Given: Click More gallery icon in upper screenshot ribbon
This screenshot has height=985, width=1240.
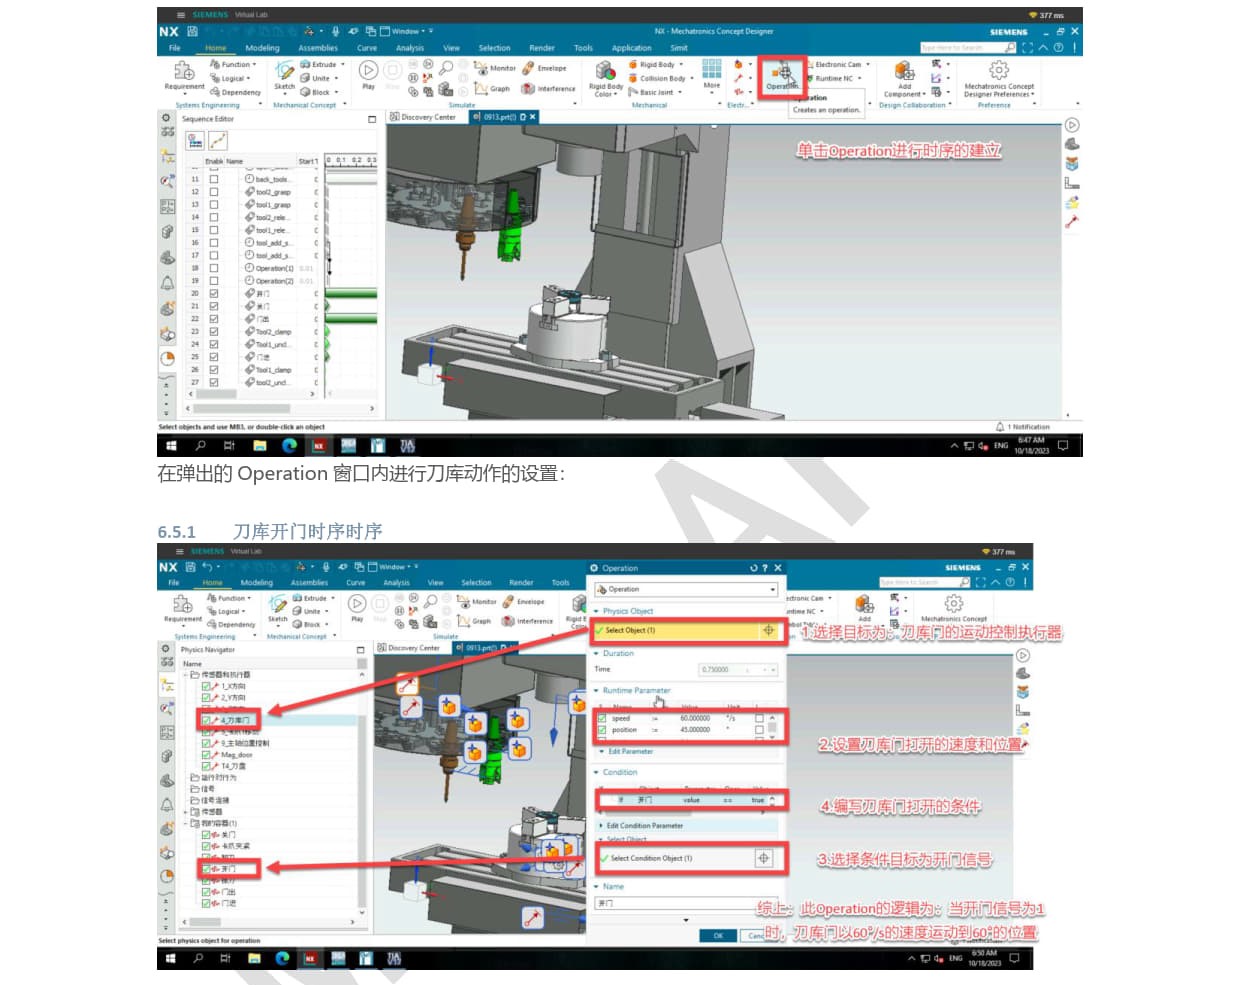Looking at the screenshot, I should (x=711, y=68).
